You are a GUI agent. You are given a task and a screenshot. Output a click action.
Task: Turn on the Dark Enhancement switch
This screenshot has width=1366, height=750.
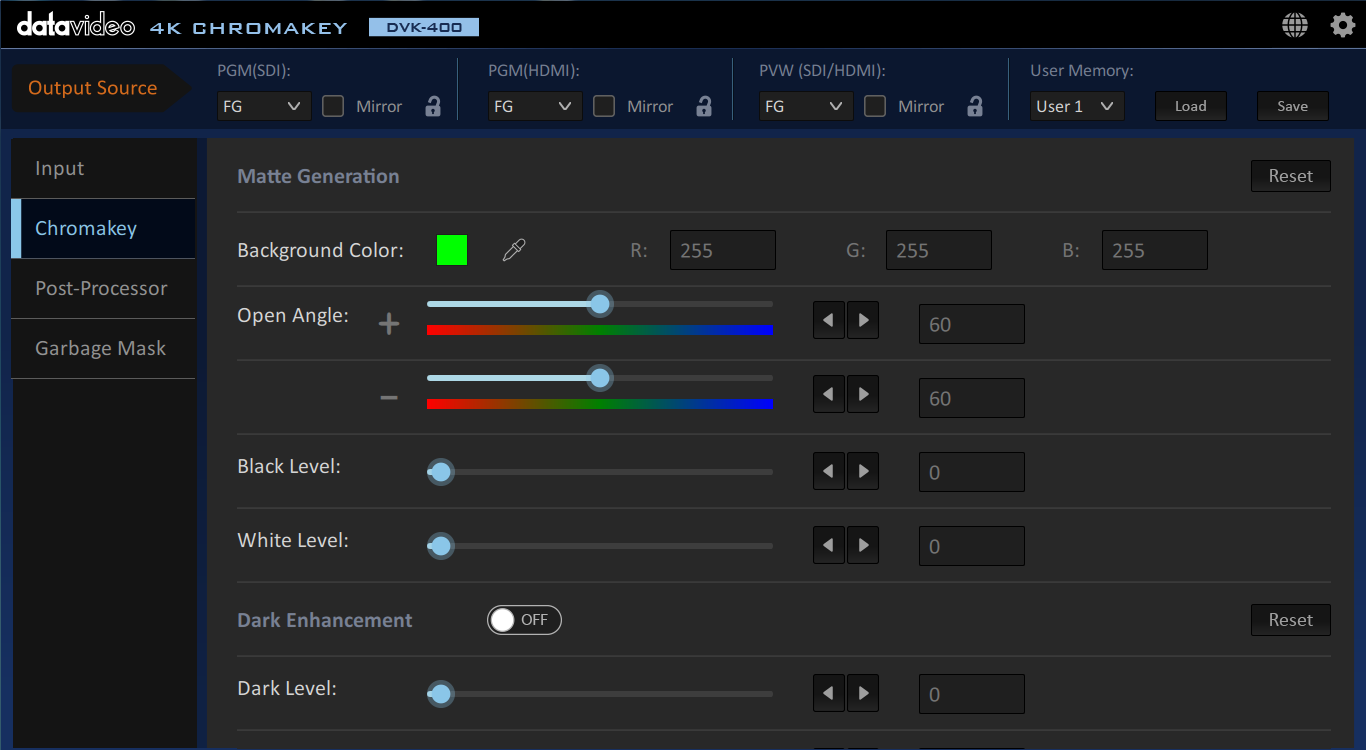tap(524, 620)
